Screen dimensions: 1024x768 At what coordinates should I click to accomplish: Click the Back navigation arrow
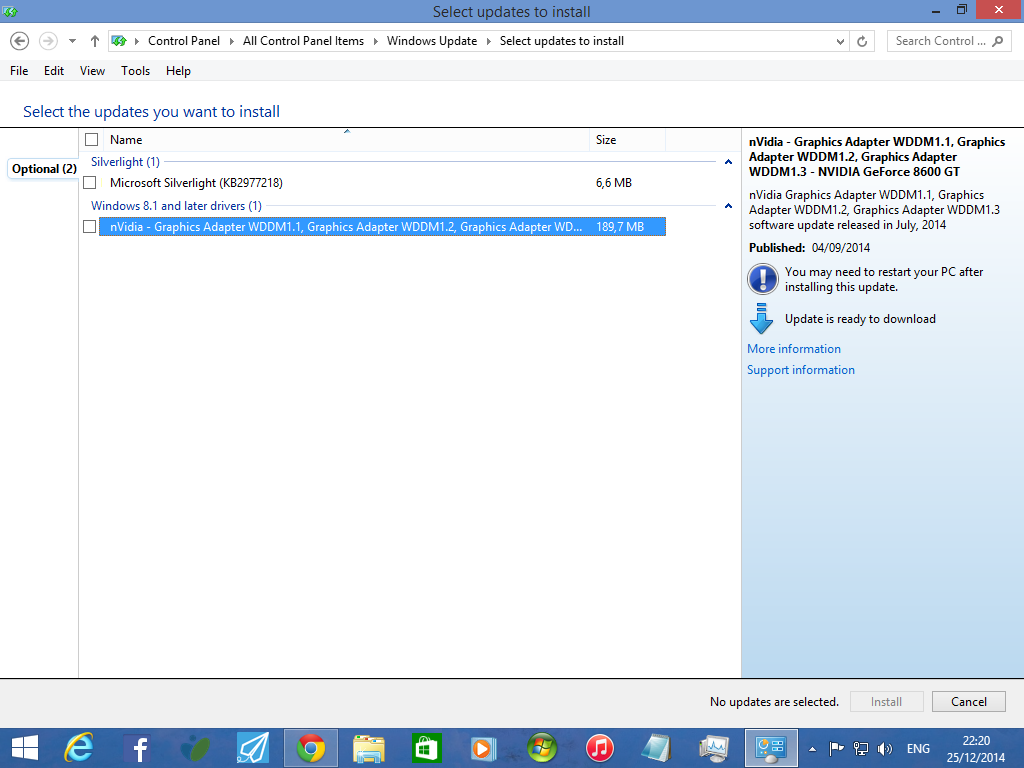(x=19, y=41)
